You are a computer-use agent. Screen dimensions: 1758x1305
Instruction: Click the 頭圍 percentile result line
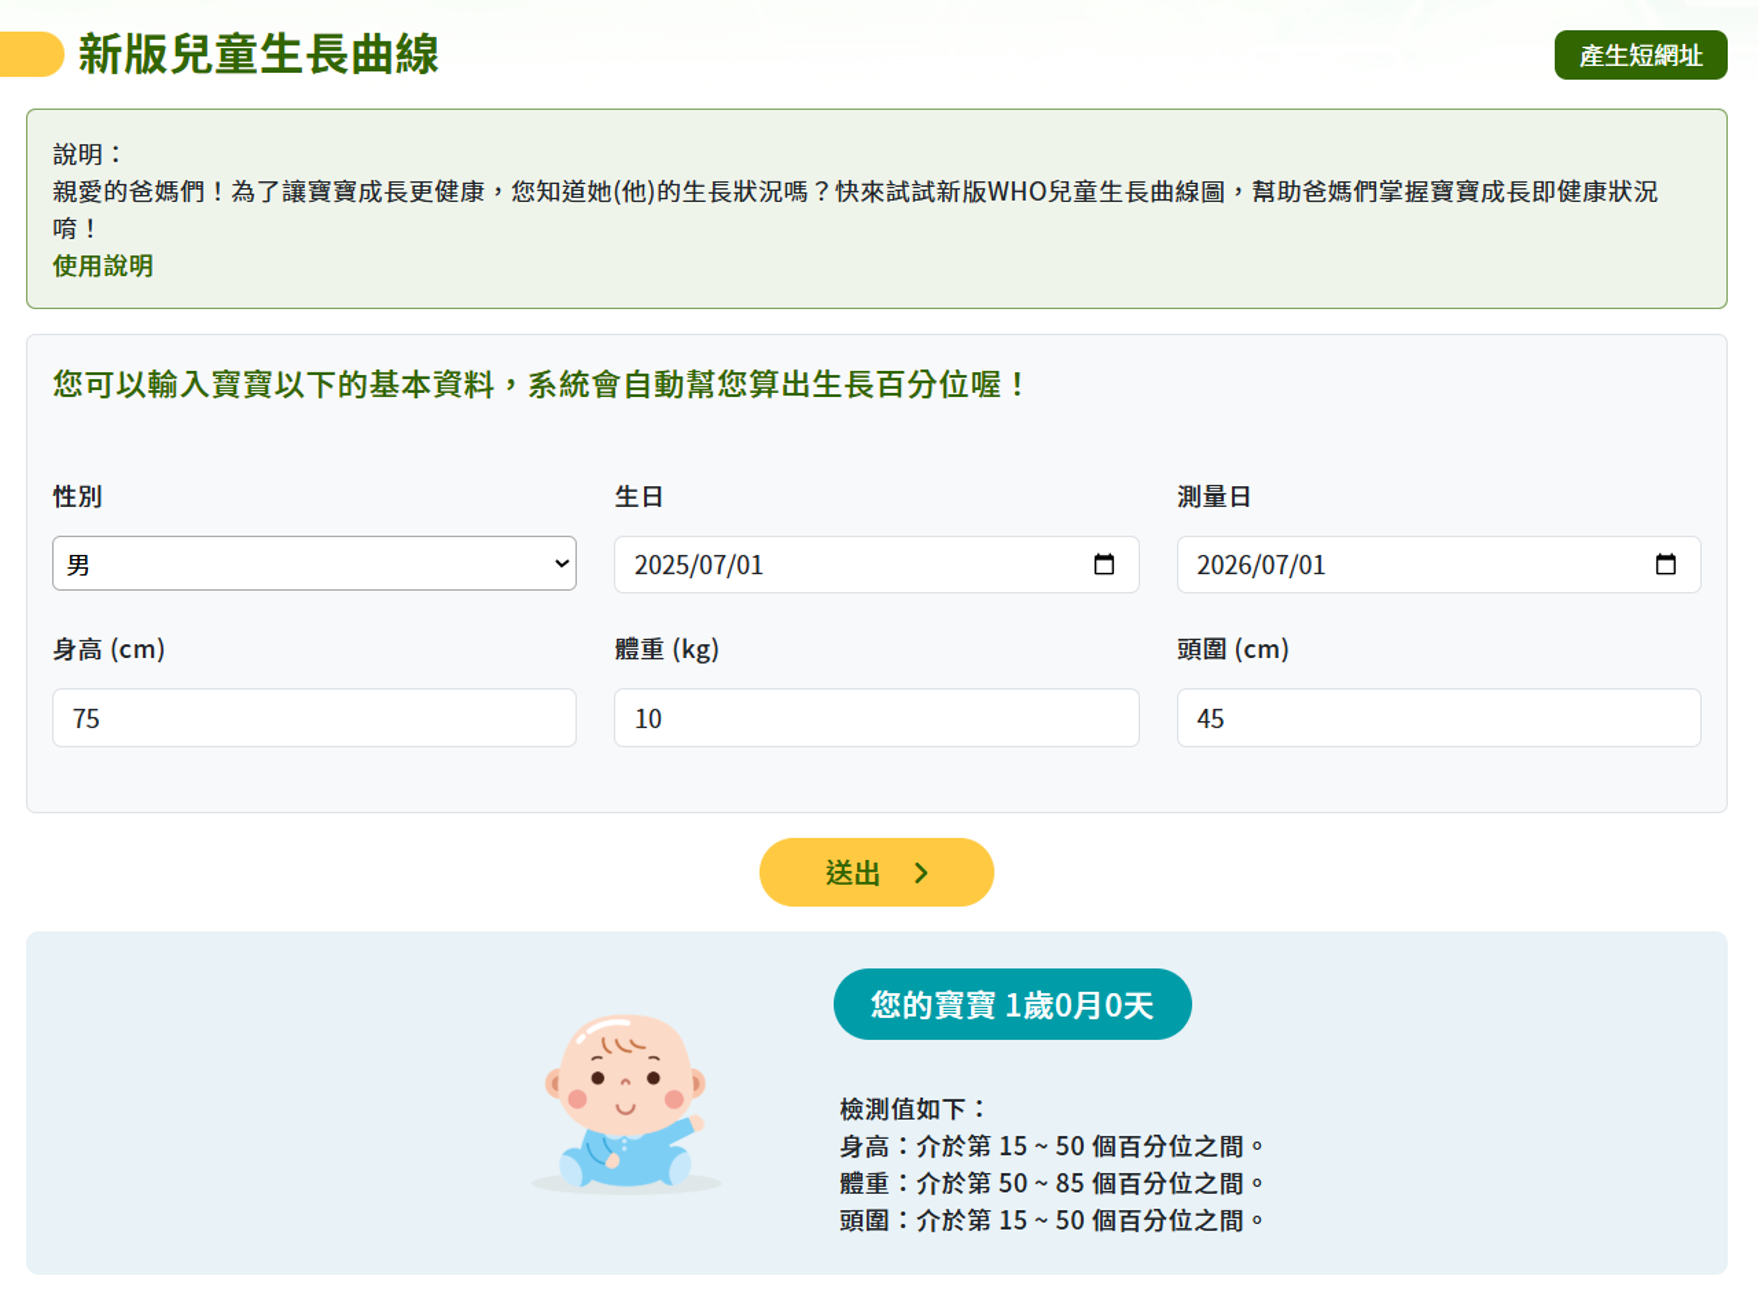click(x=1052, y=1220)
